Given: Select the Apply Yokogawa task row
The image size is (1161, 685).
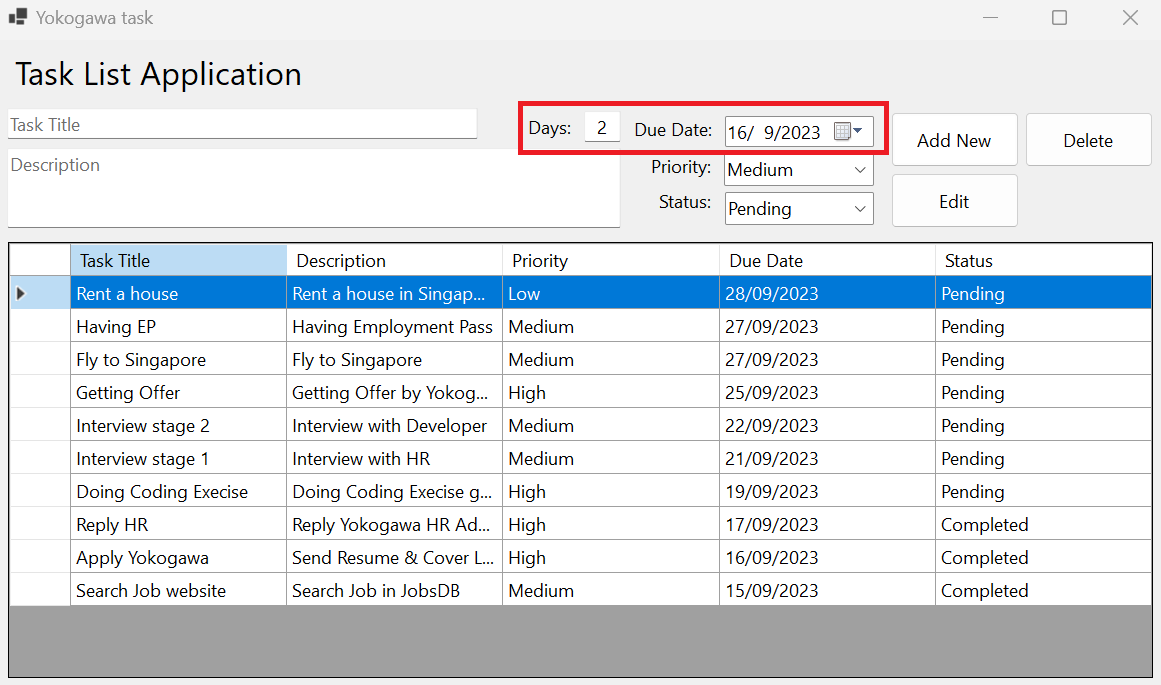Looking at the screenshot, I should tap(178, 557).
